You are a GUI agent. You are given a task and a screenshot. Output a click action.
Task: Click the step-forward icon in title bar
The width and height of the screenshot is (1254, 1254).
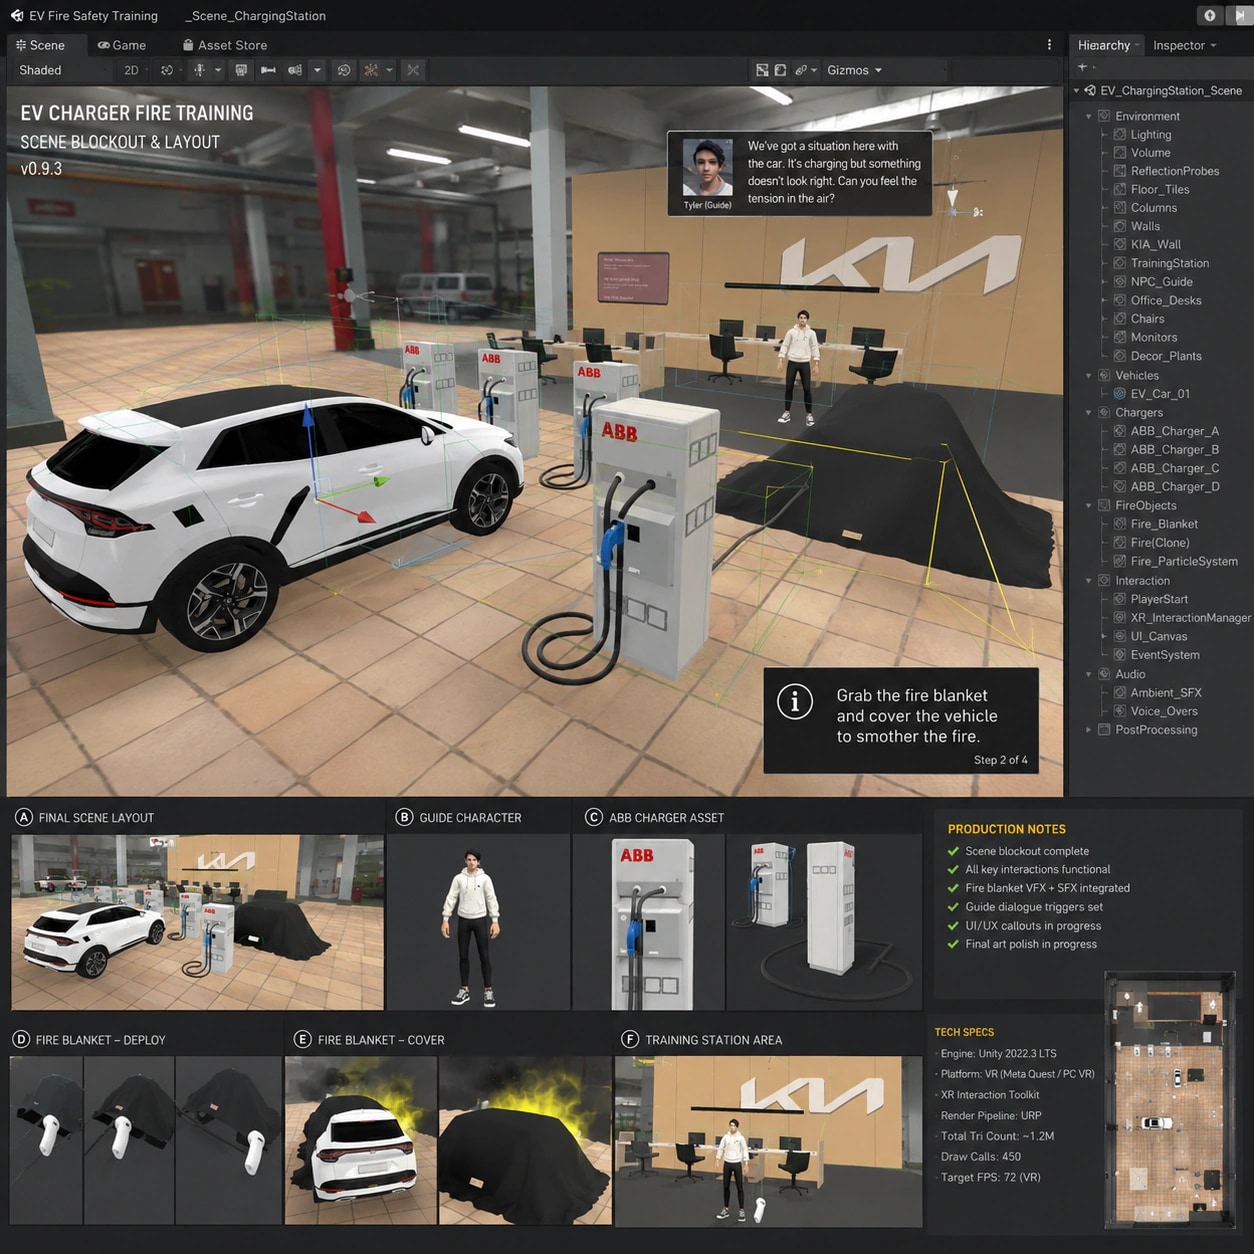1240,15
